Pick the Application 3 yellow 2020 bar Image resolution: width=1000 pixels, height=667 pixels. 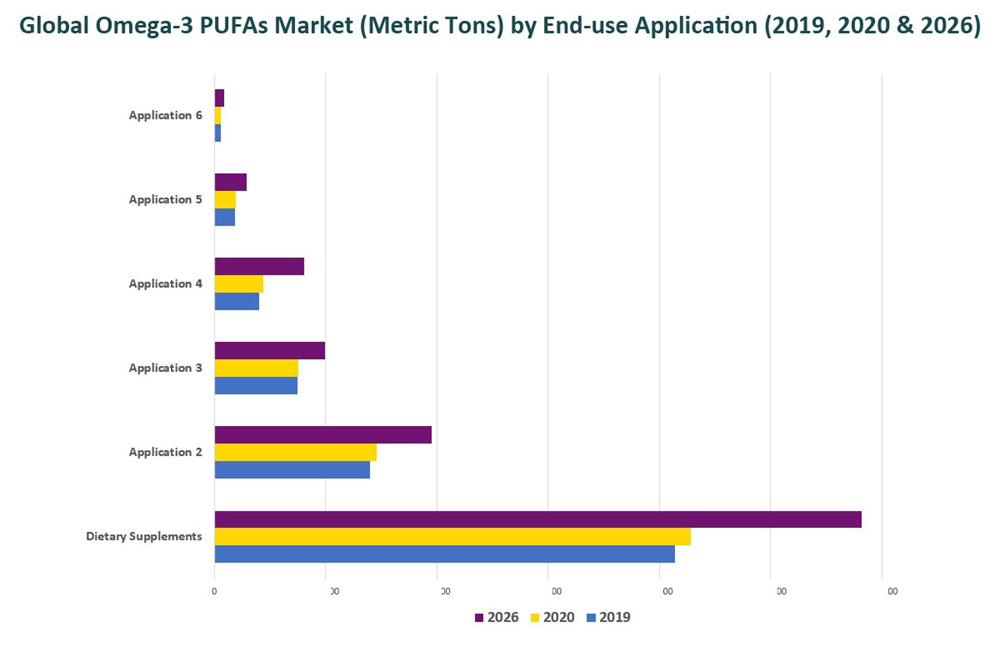click(x=256, y=368)
